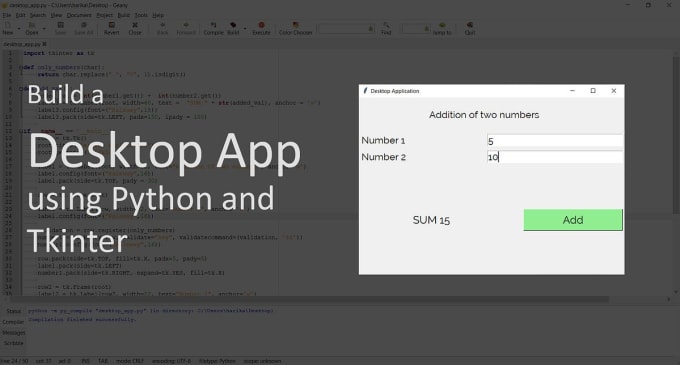Click the editor horizontal scrollbar
Viewport: 680px width, 365px height.
(x=310, y=300)
